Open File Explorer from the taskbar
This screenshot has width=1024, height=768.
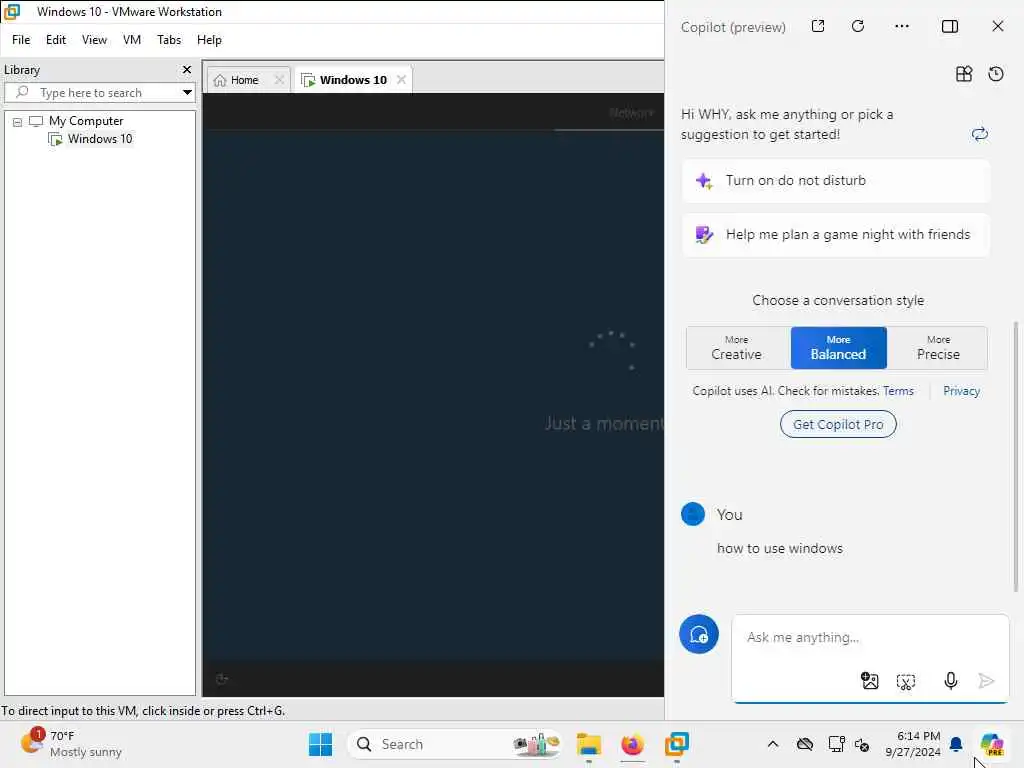point(588,744)
